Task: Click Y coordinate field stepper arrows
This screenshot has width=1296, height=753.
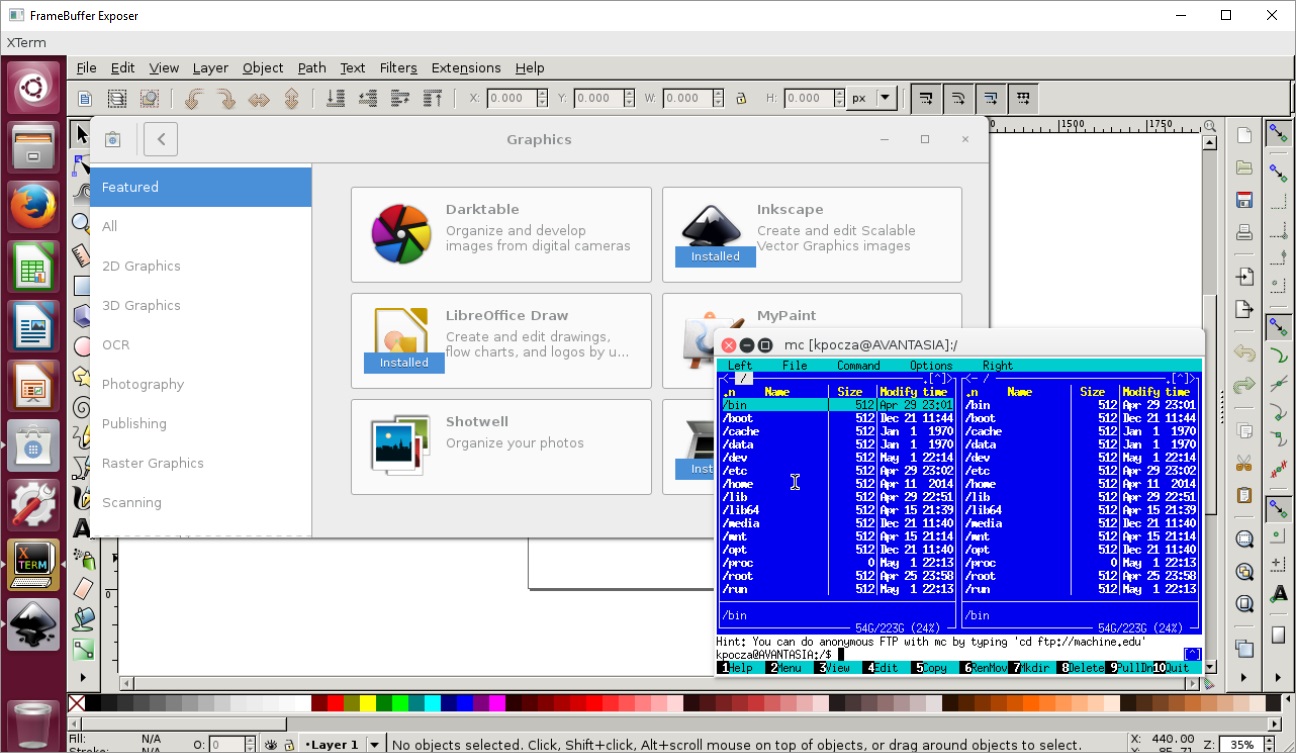Action: (x=629, y=98)
